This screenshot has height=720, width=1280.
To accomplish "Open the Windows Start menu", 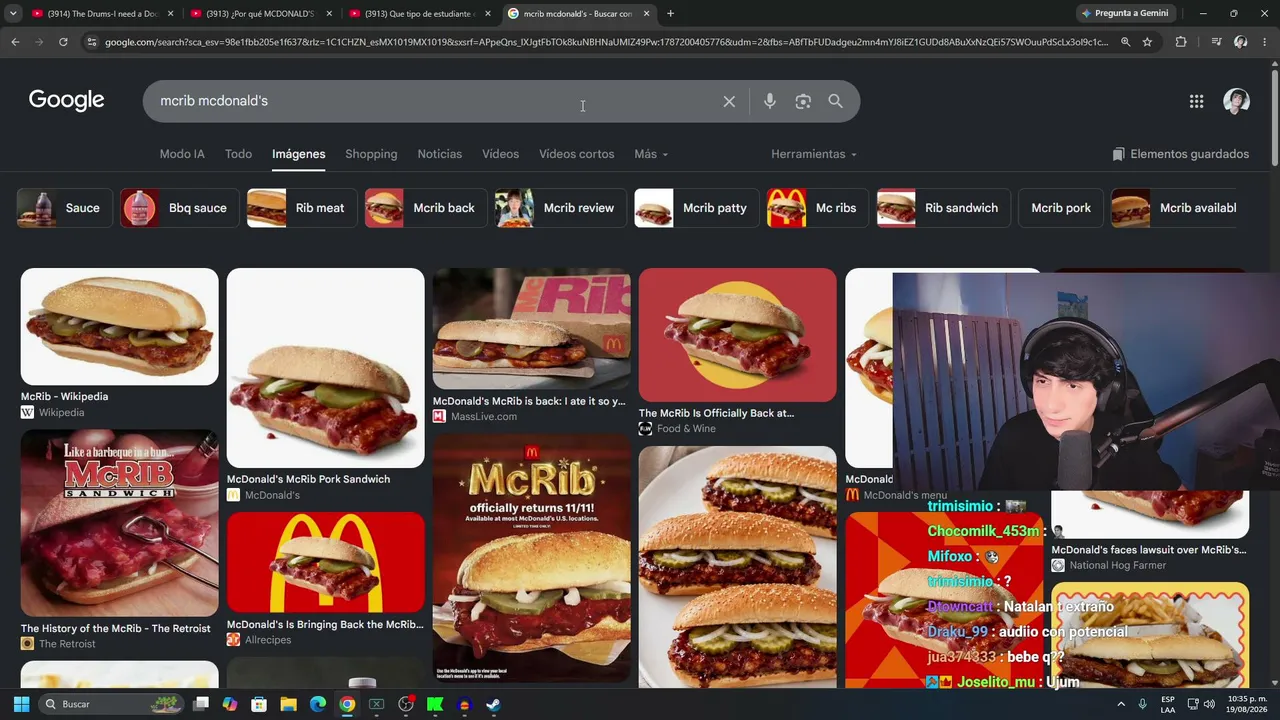I will (21, 704).
